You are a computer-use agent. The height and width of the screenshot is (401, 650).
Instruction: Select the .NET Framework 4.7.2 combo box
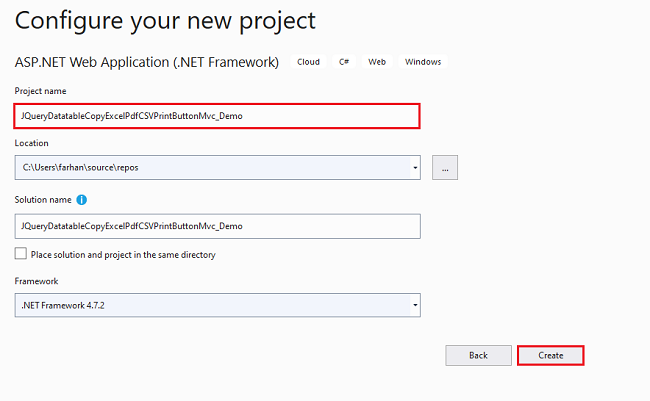(218, 305)
